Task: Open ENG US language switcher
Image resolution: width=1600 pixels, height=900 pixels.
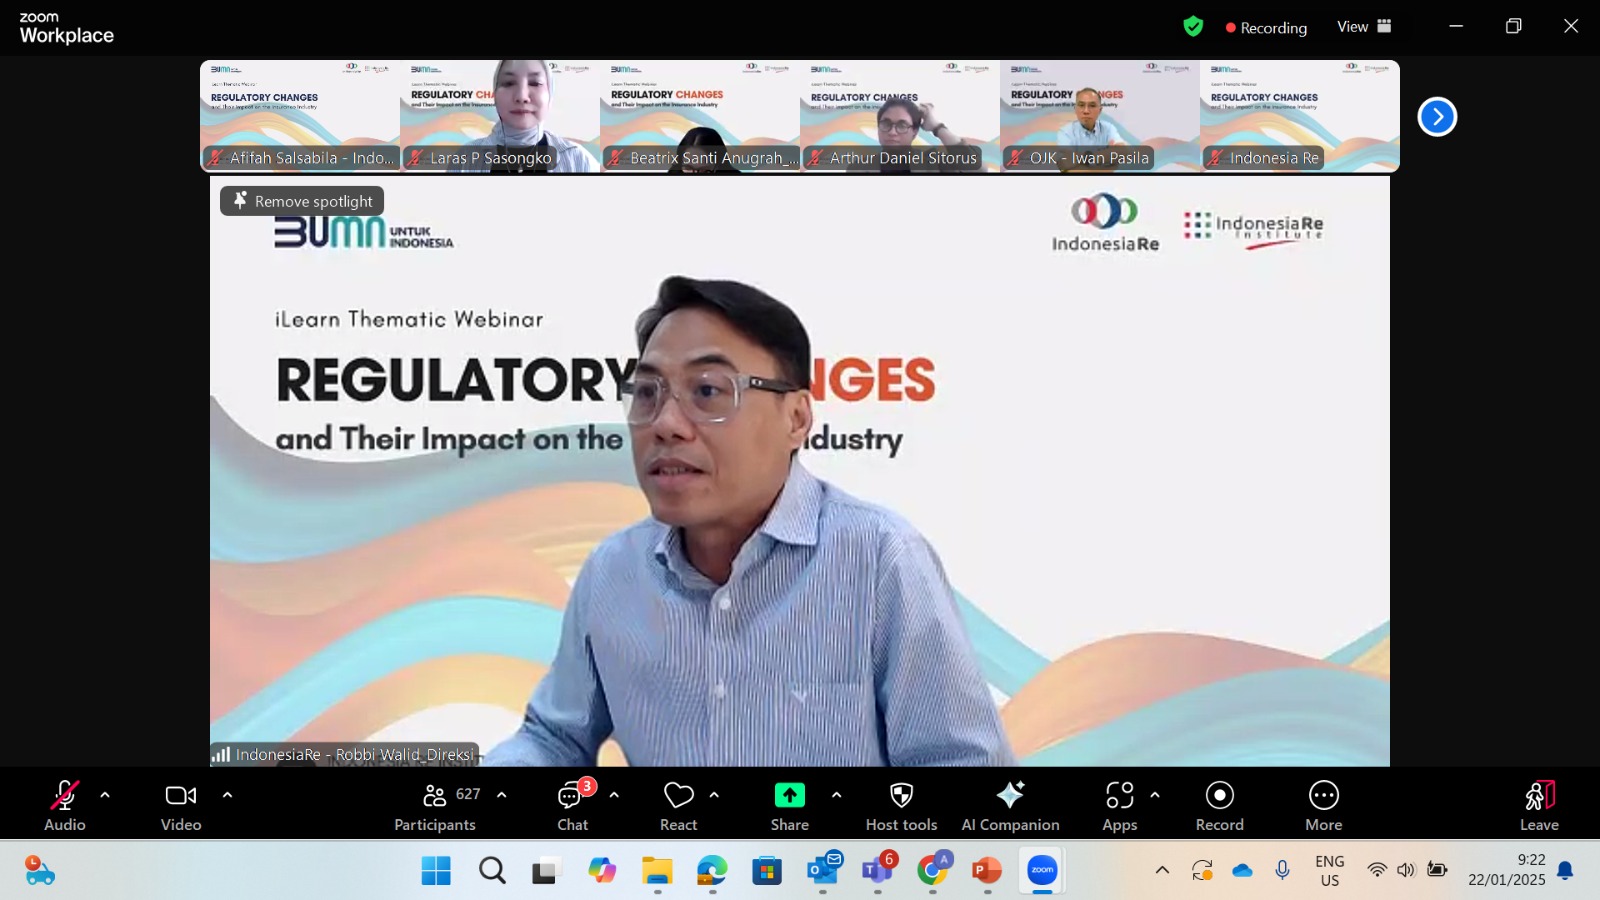Action: click(x=1330, y=871)
